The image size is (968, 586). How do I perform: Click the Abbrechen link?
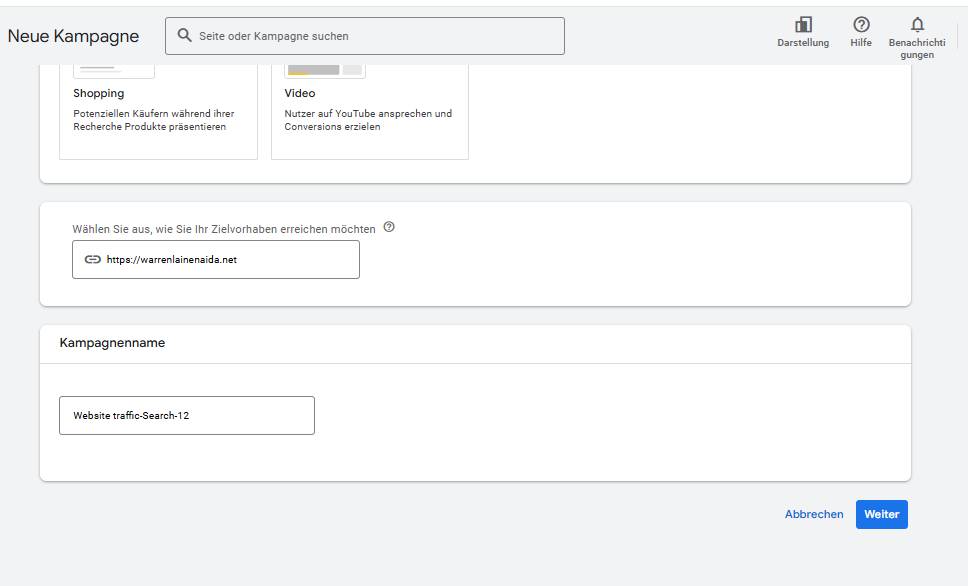(x=814, y=514)
